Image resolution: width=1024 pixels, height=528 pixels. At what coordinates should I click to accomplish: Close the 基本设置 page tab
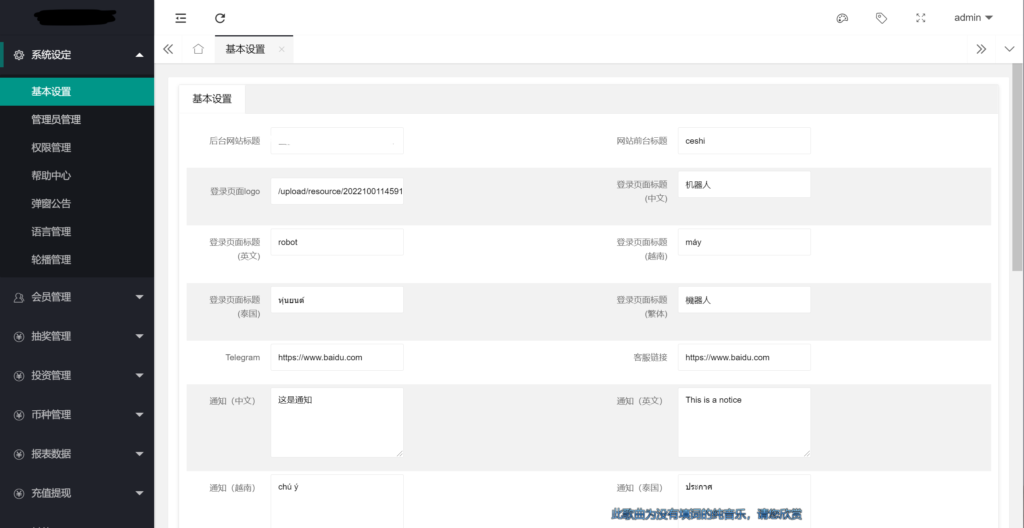[x=281, y=49]
